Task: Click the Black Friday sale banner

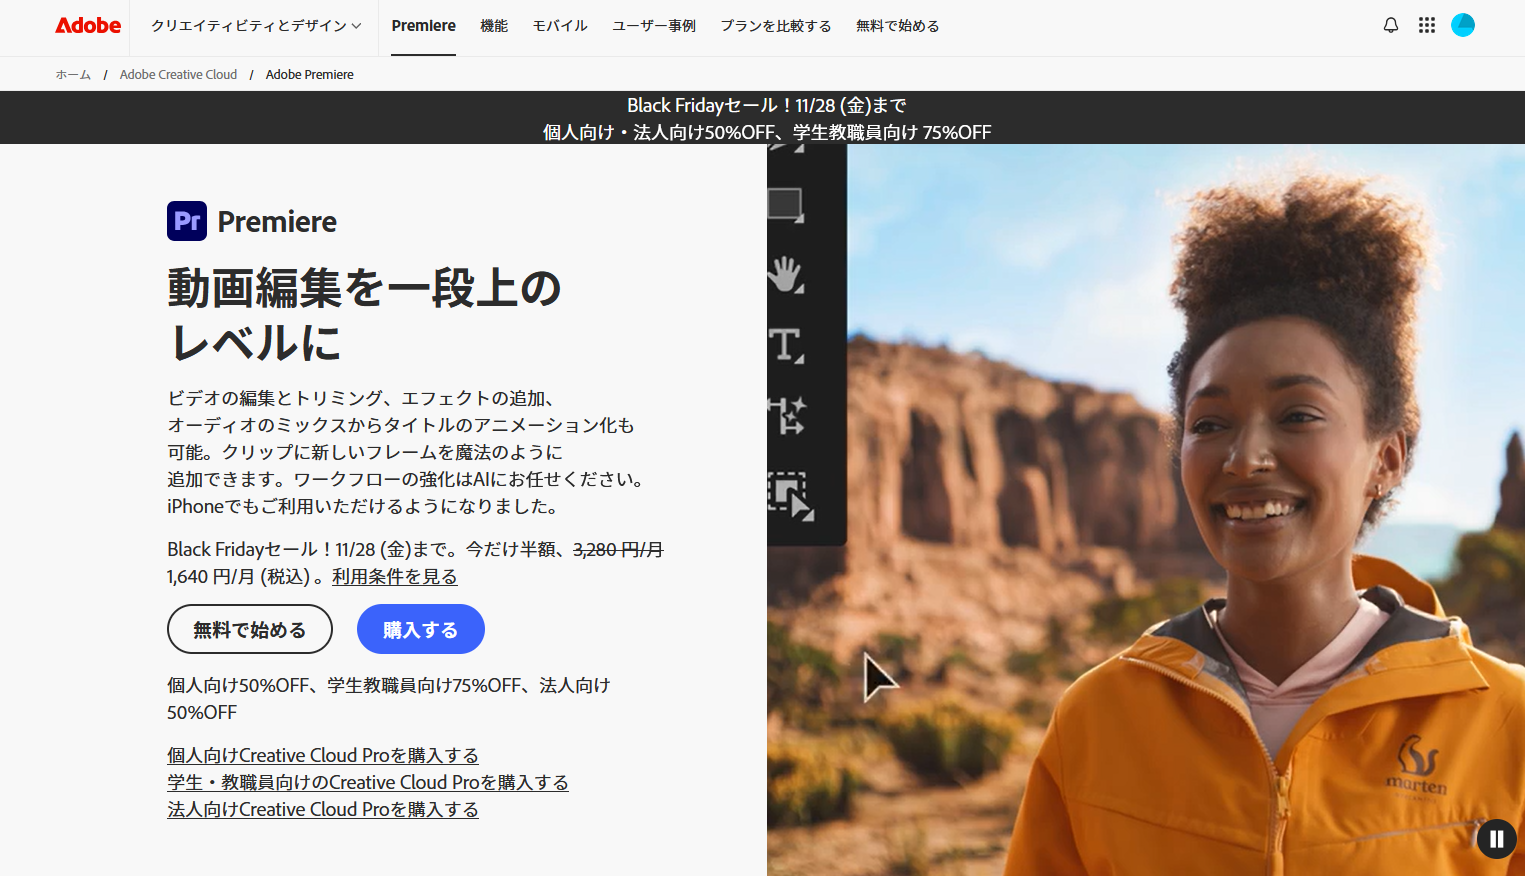Action: click(x=766, y=118)
